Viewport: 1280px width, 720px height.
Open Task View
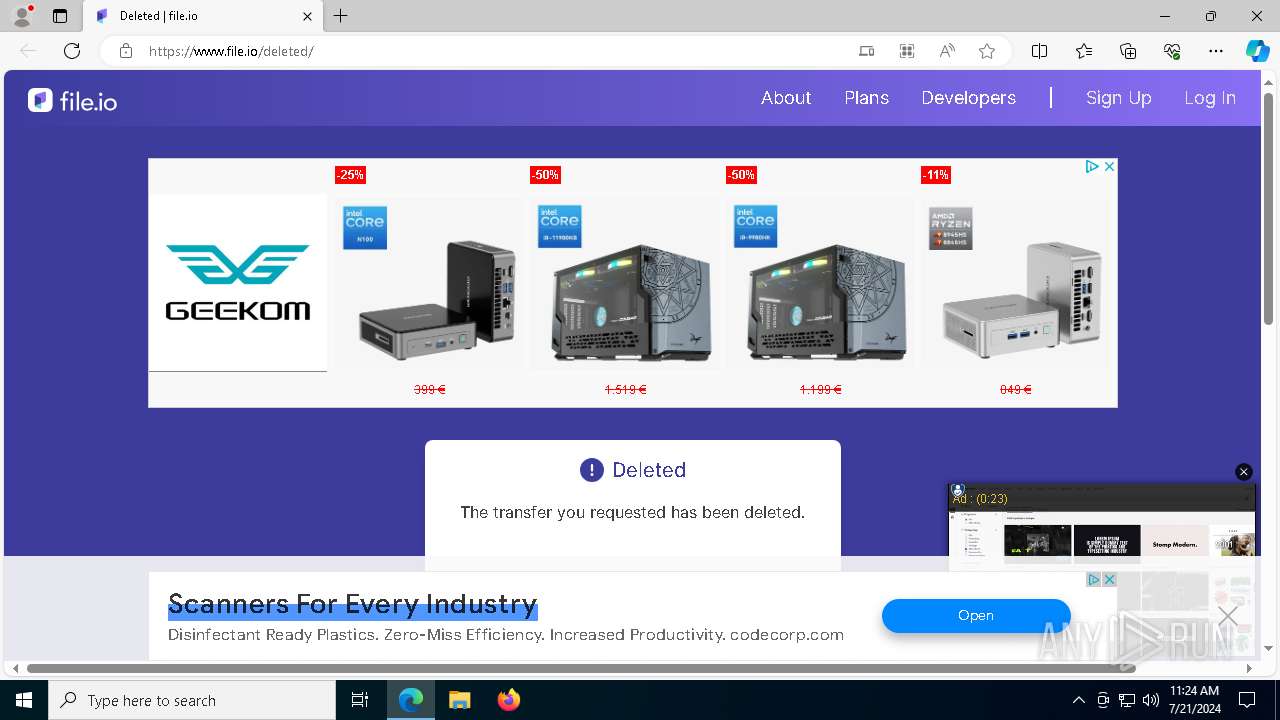click(x=360, y=700)
